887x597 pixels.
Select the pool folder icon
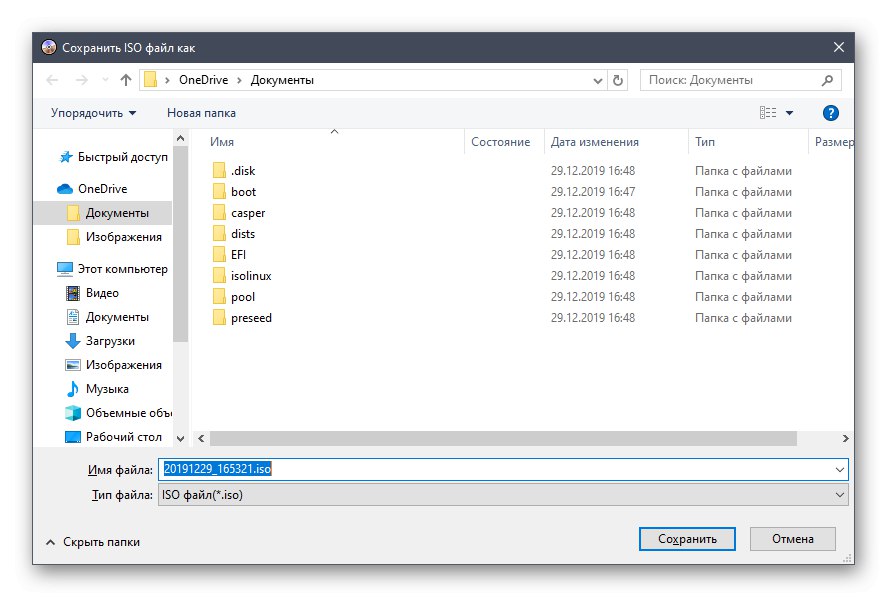(219, 297)
